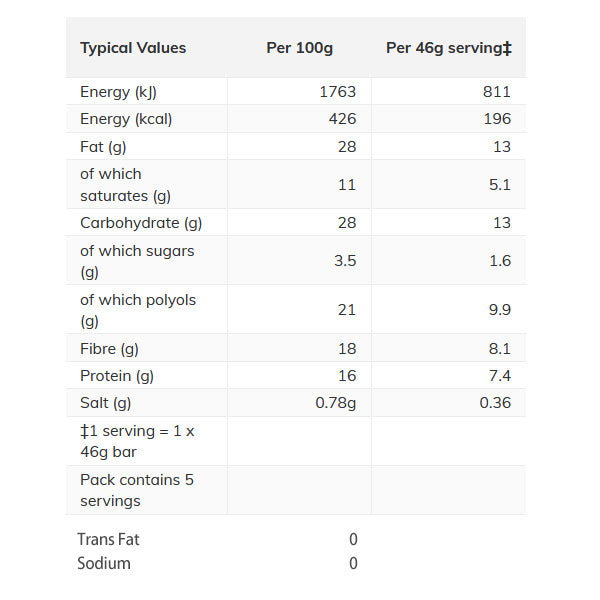
Task: Select the Energy (kcal) row label
Action: [x=126, y=119]
